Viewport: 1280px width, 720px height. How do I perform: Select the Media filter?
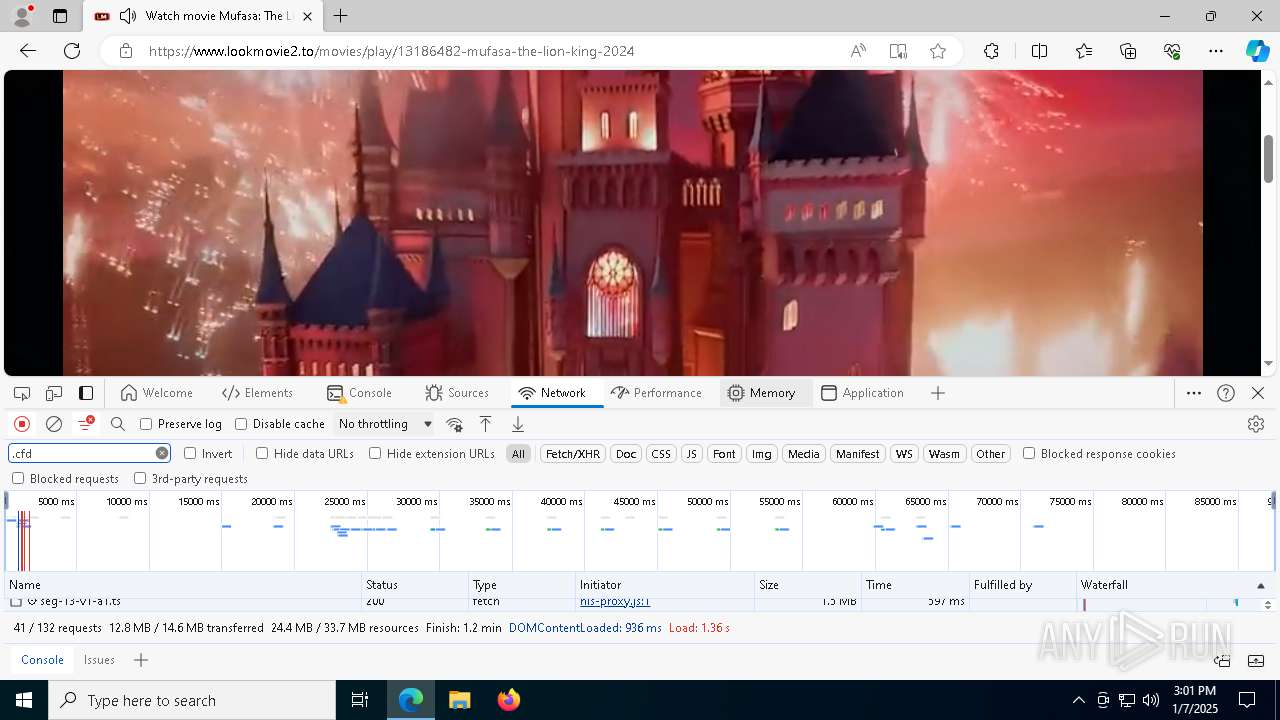click(x=803, y=454)
